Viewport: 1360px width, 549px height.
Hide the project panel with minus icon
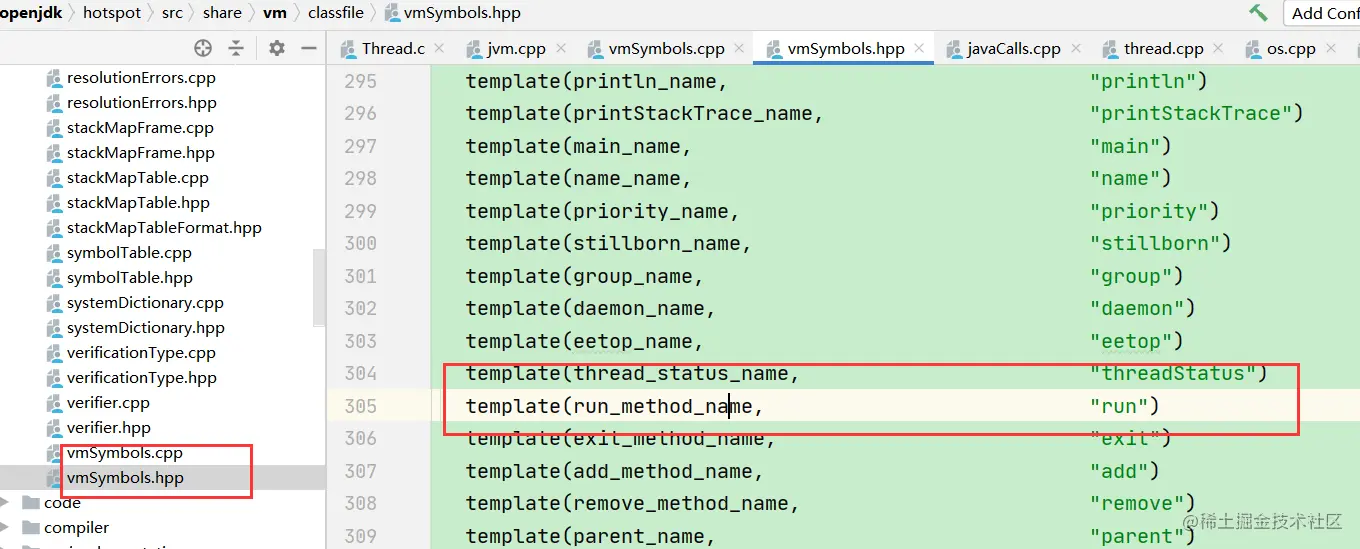point(309,48)
